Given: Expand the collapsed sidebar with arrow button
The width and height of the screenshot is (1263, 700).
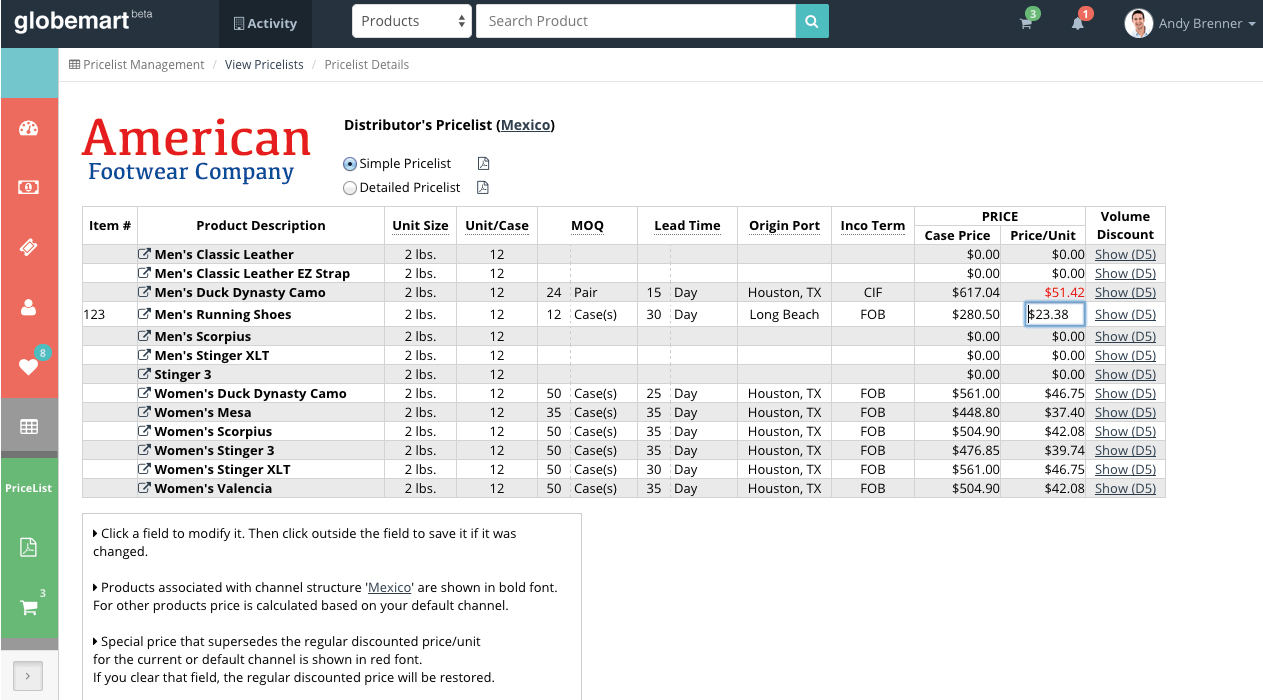Looking at the screenshot, I should [x=27, y=677].
